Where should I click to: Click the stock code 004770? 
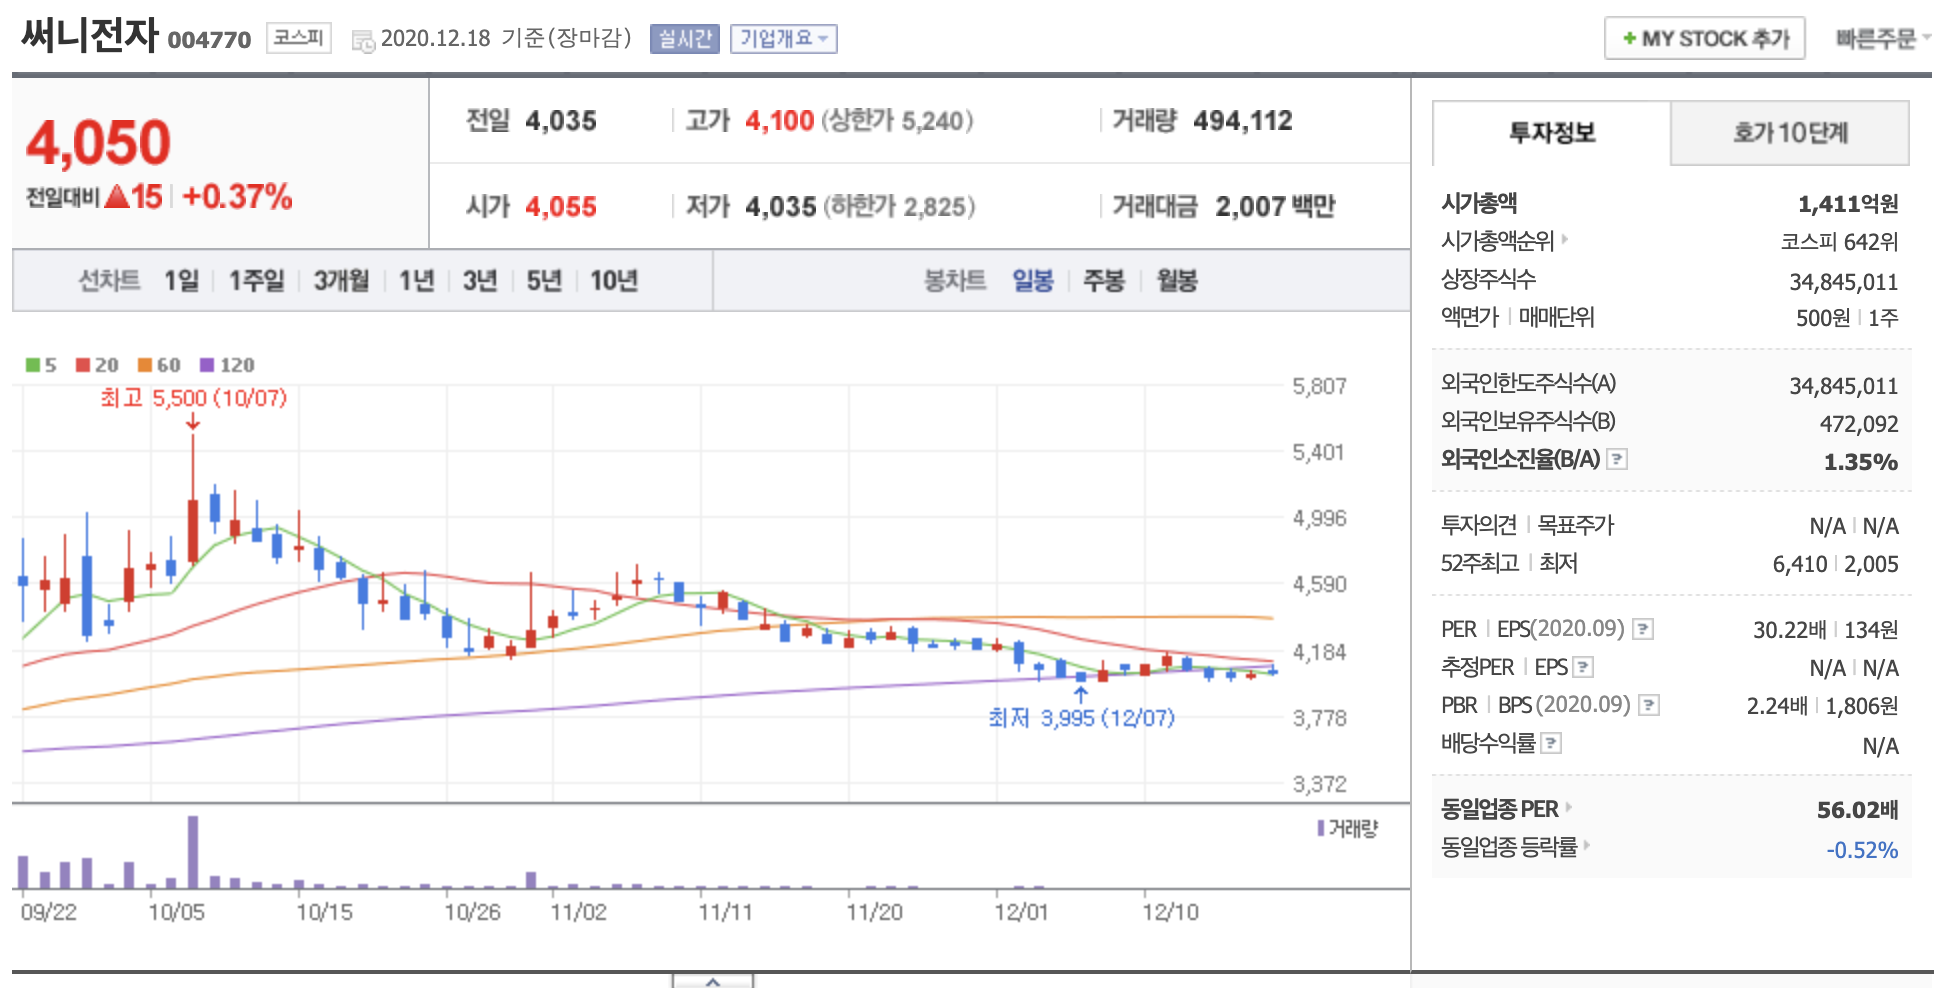click(x=209, y=40)
